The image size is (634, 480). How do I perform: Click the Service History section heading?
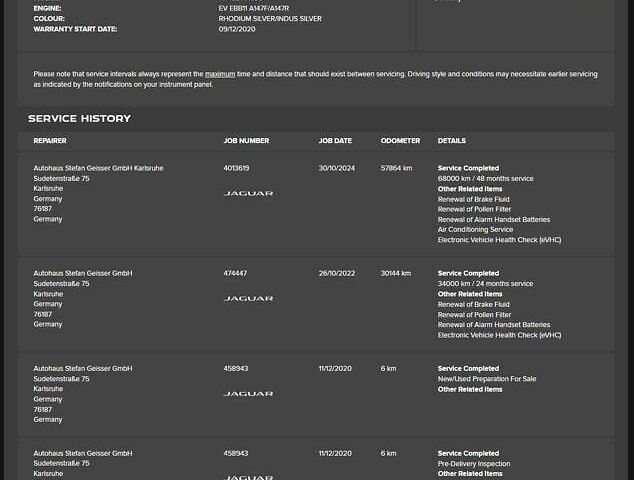(x=79, y=118)
